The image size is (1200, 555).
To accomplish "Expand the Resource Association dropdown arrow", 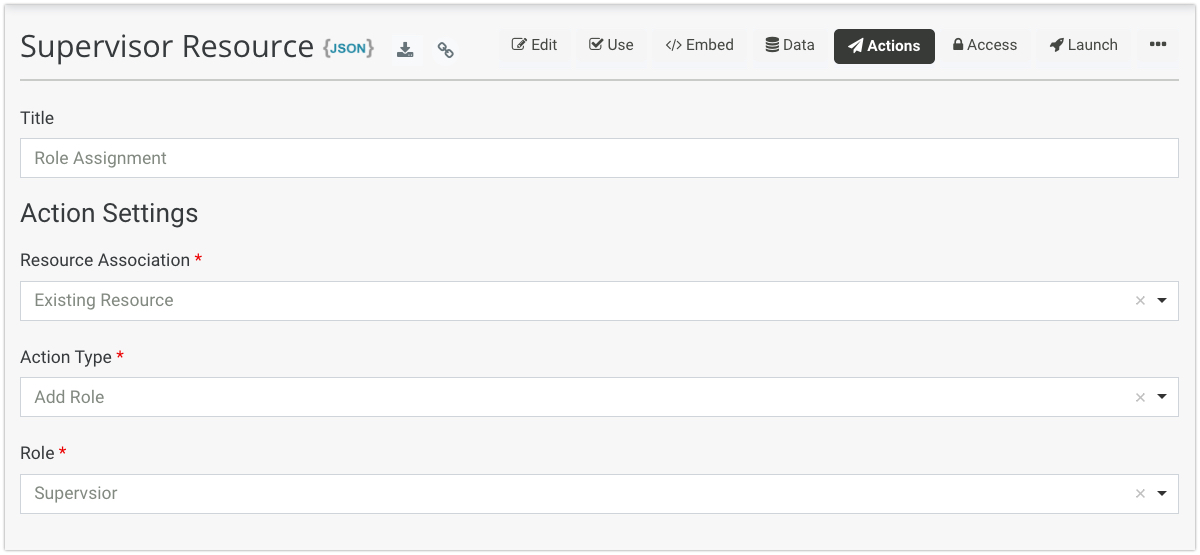I will point(1162,301).
